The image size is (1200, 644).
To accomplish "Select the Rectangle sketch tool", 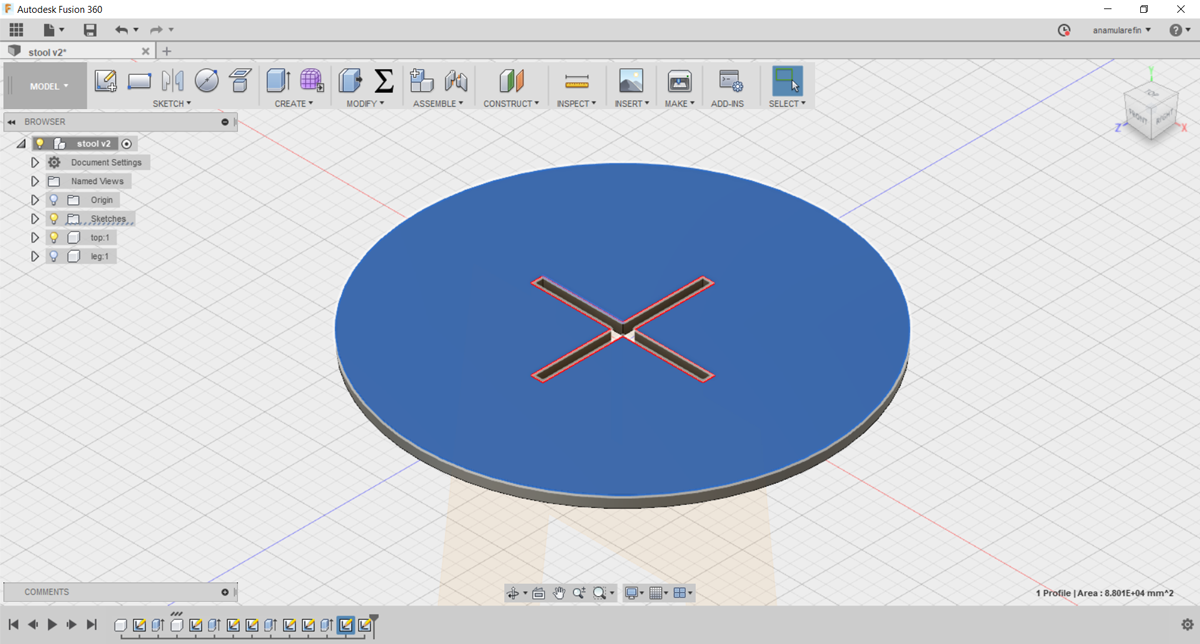I will (x=139, y=81).
